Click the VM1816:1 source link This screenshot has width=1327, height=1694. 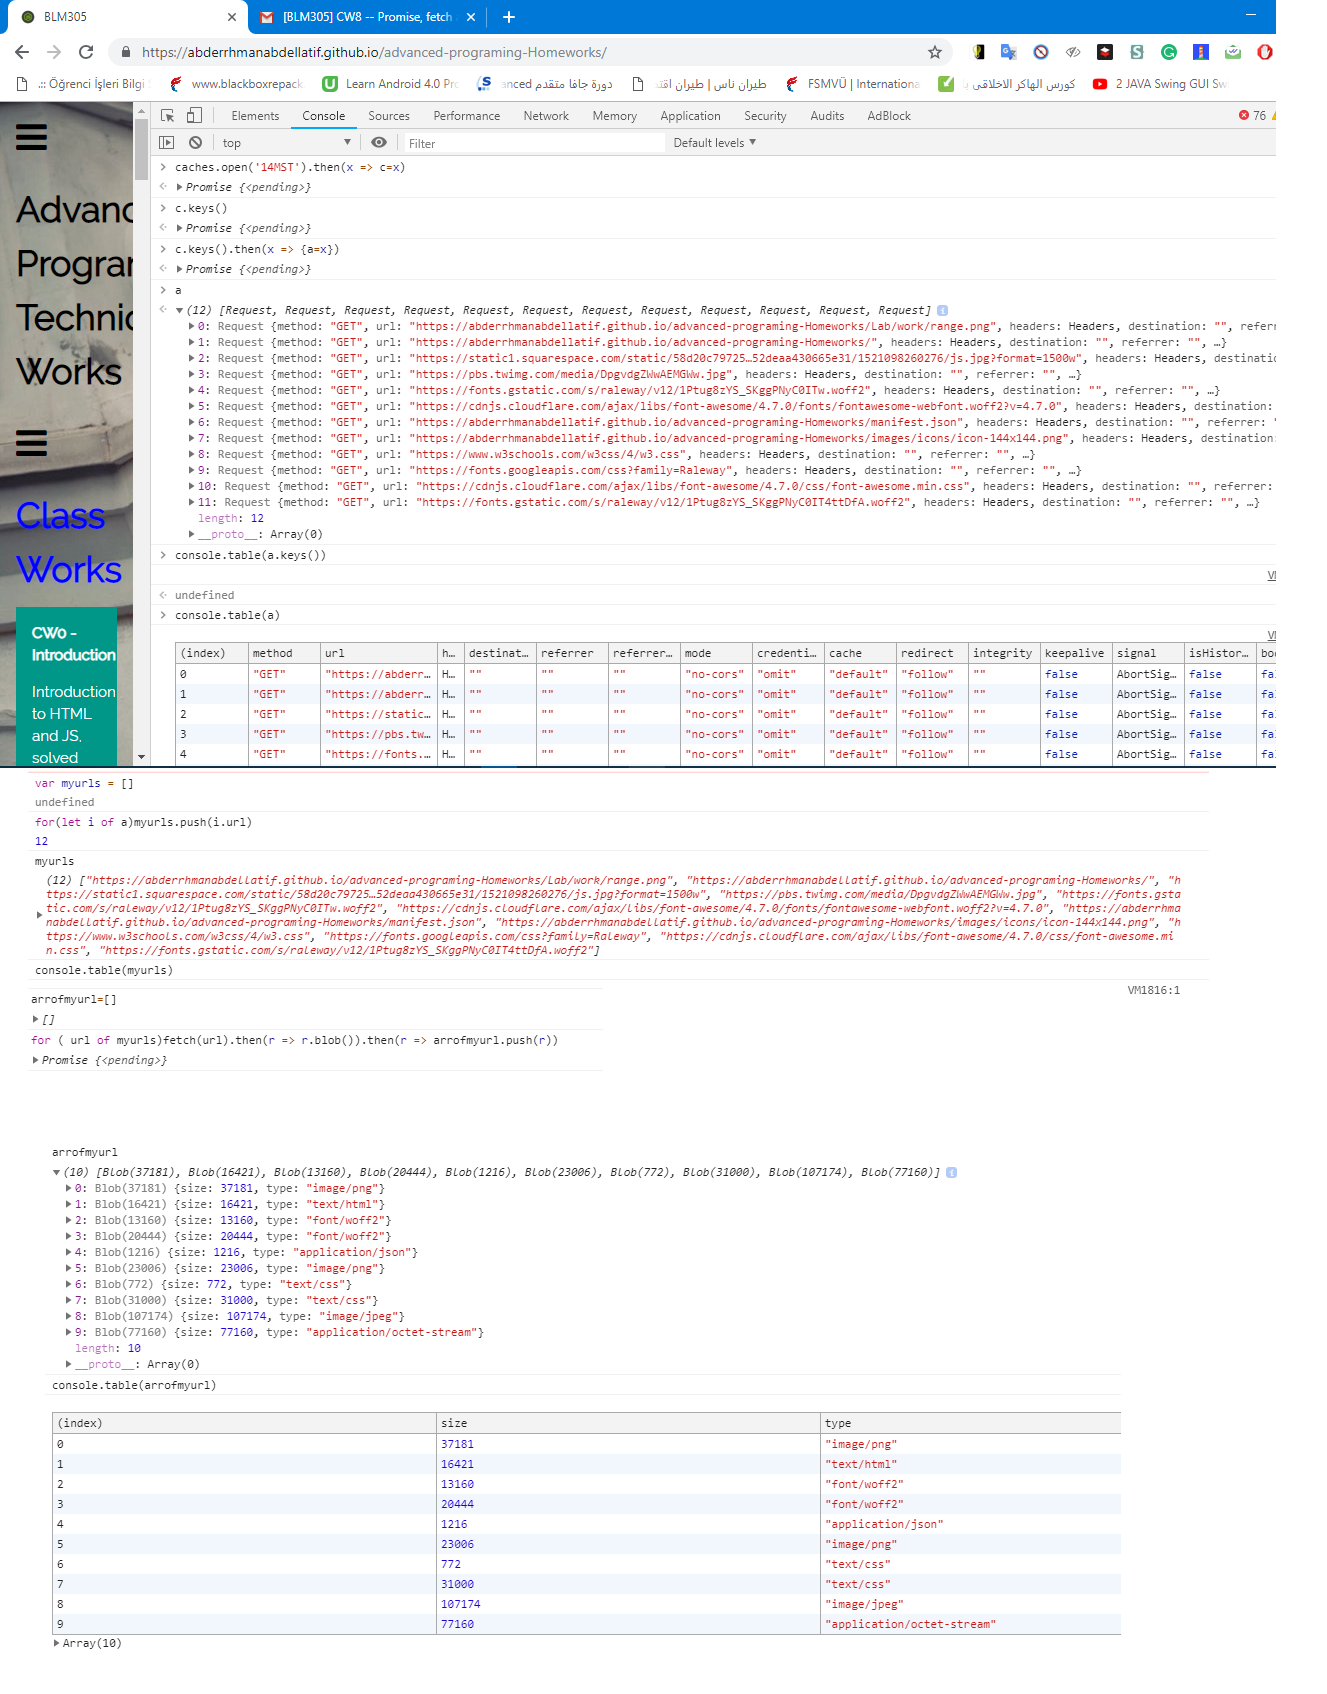pyautogui.click(x=1153, y=991)
